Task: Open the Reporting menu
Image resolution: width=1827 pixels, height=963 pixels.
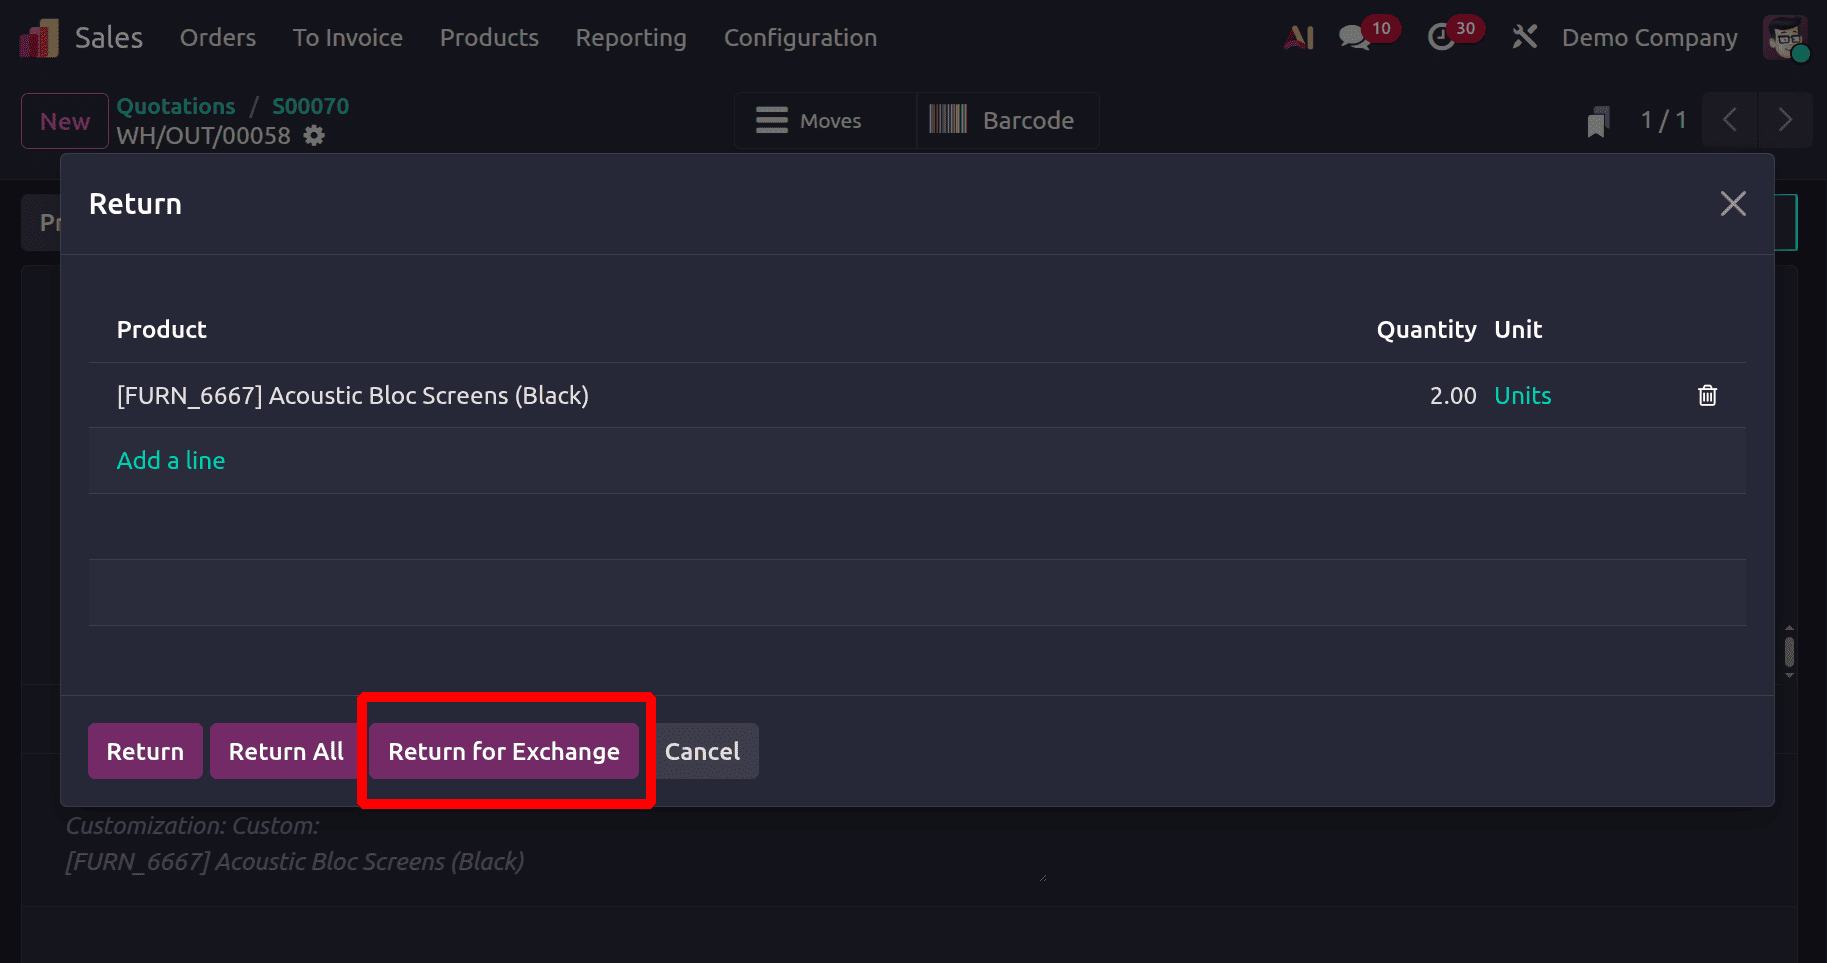Action: (x=631, y=38)
